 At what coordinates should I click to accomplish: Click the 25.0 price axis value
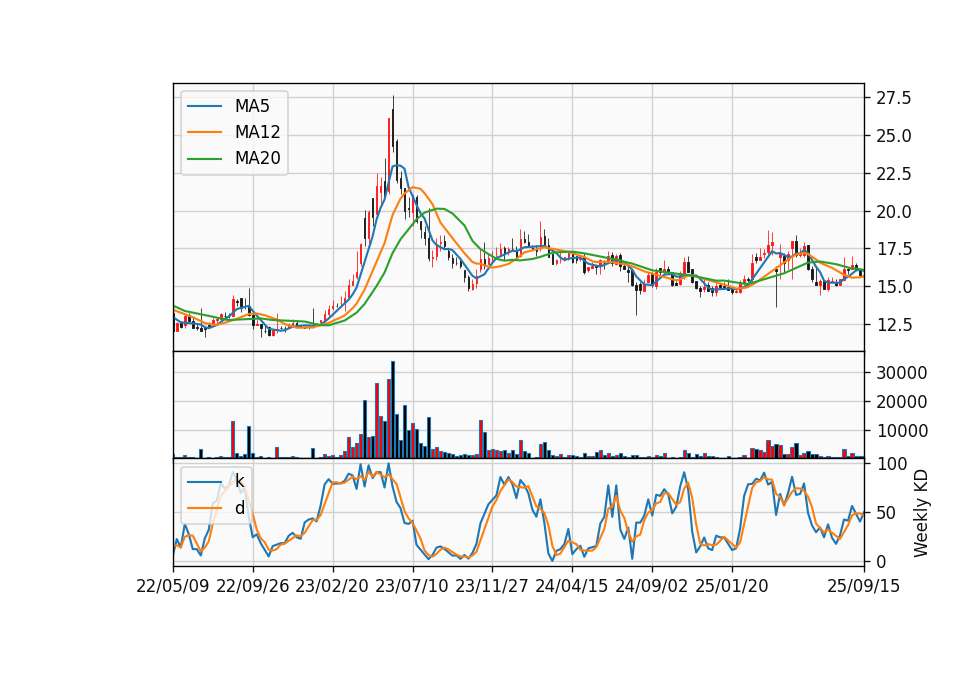[x=894, y=136]
